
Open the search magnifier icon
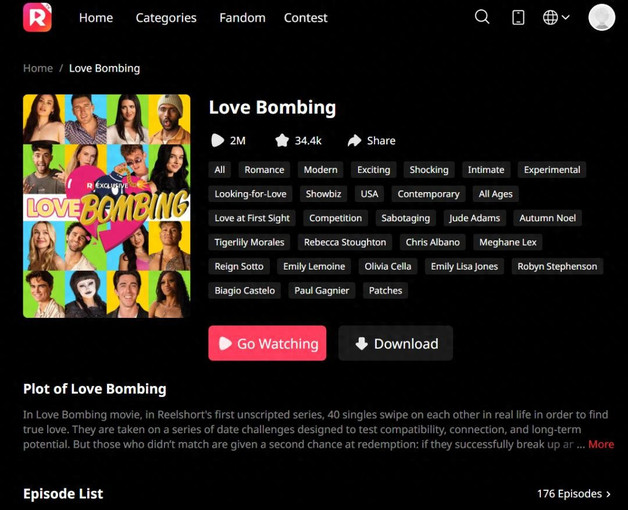tap(482, 17)
